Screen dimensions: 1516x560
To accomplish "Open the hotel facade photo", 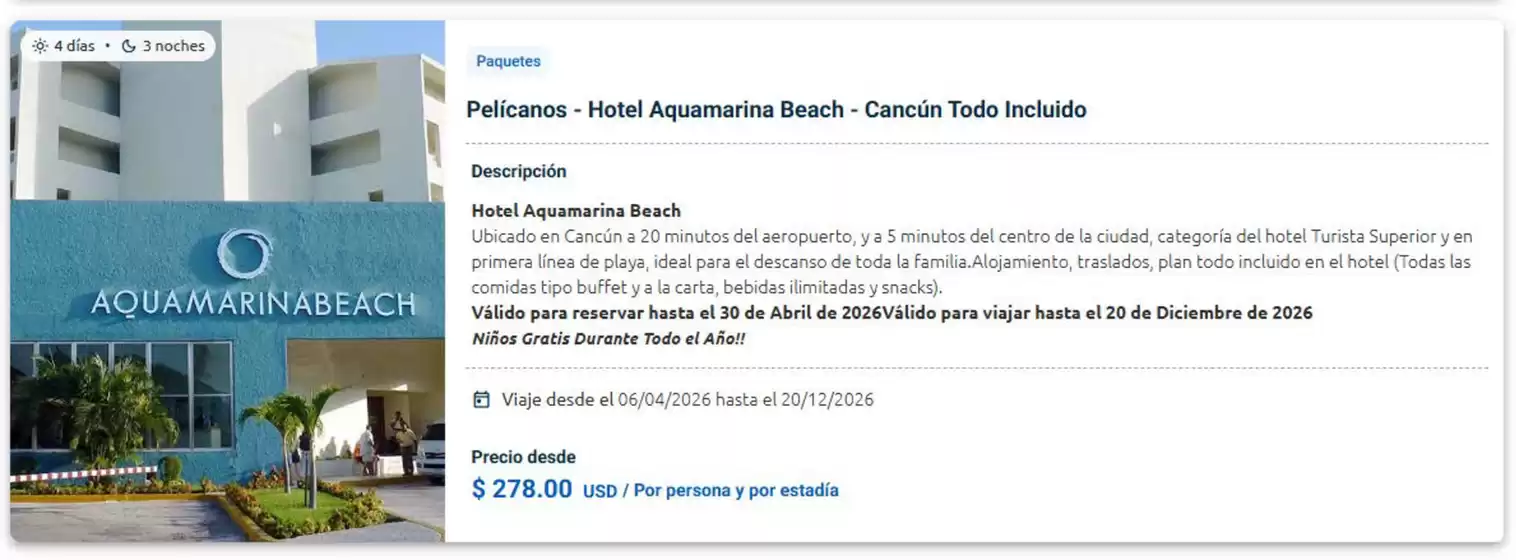I will pos(228,400).
